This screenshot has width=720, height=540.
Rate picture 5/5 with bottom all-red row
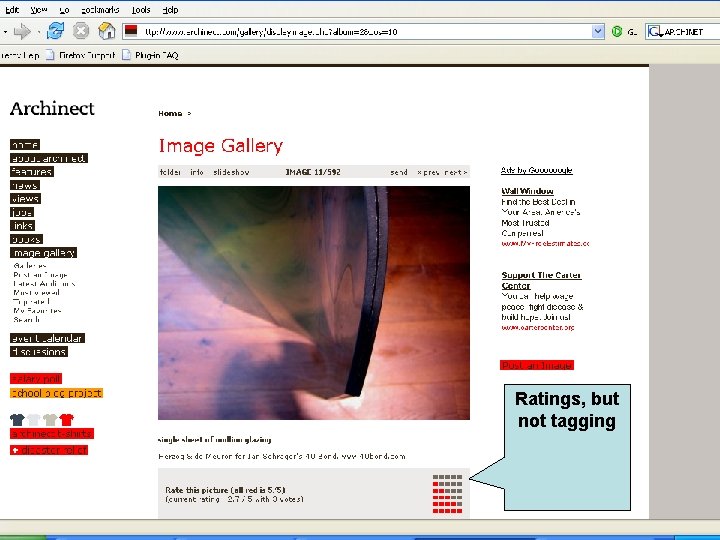(x=447, y=511)
